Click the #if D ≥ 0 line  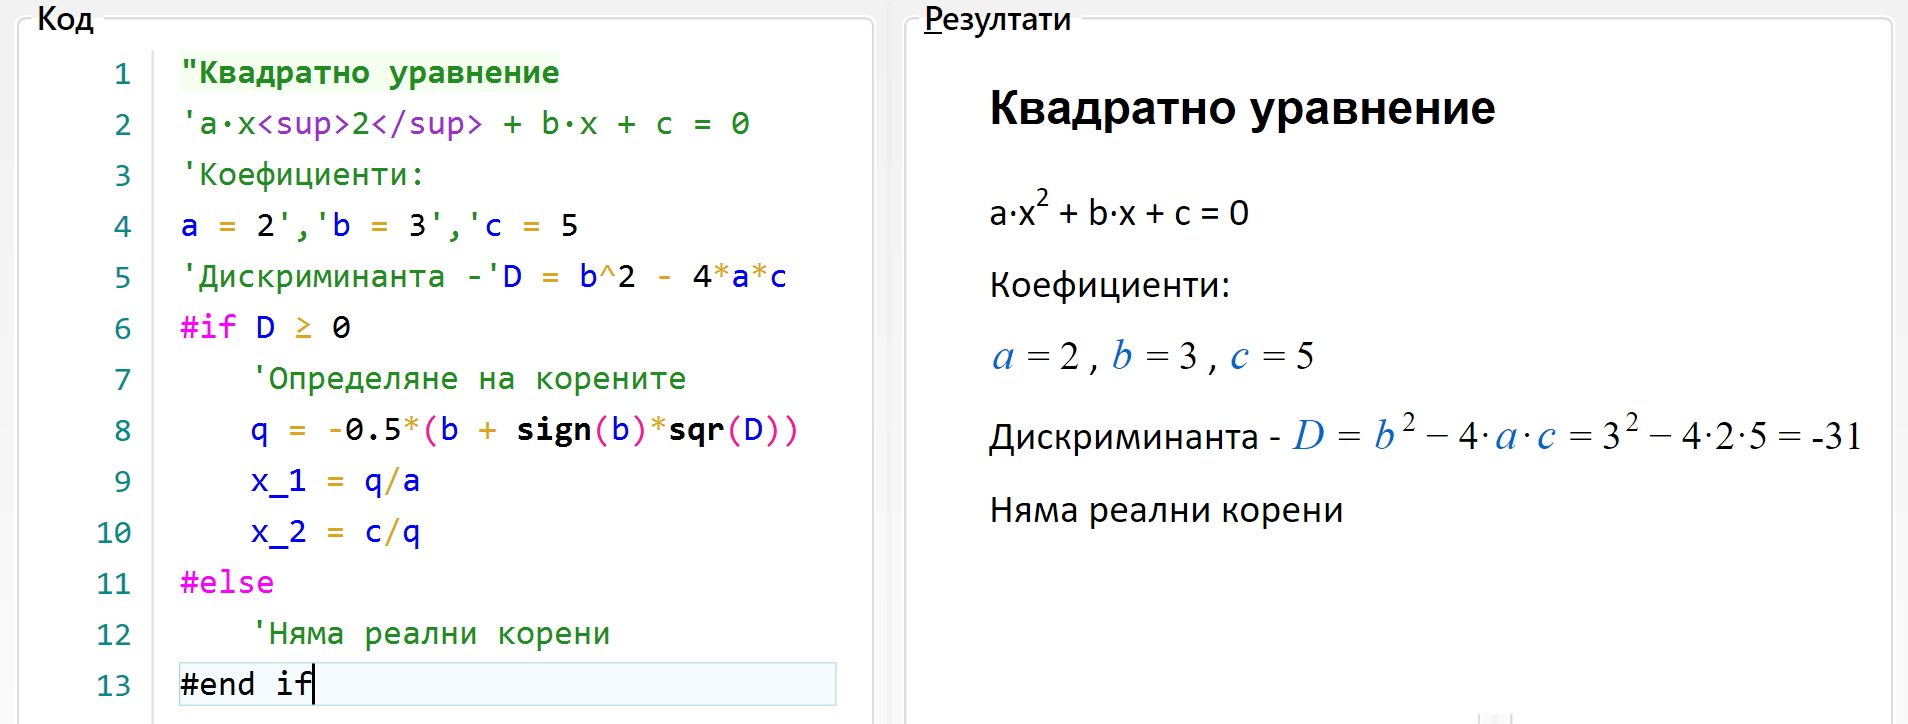(x=266, y=328)
